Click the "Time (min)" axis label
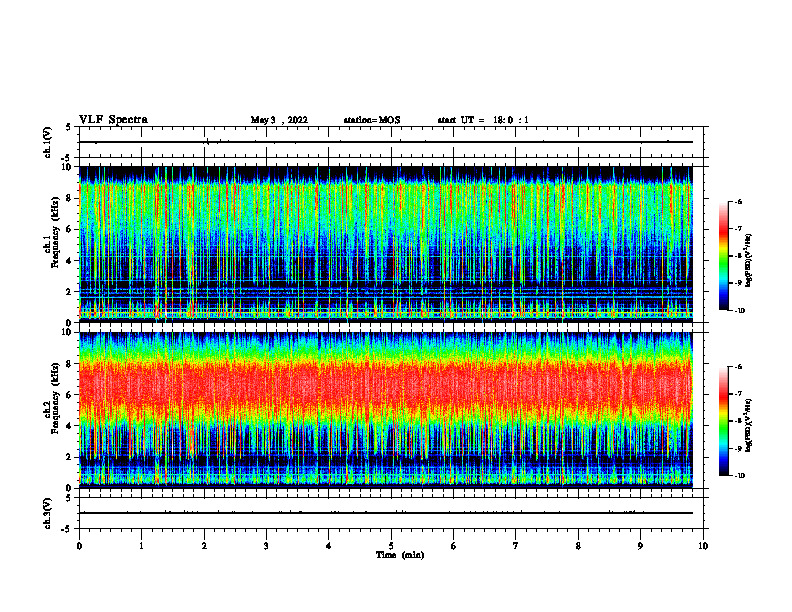Screen dimensions: 792x612 click(x=400, y=555)
